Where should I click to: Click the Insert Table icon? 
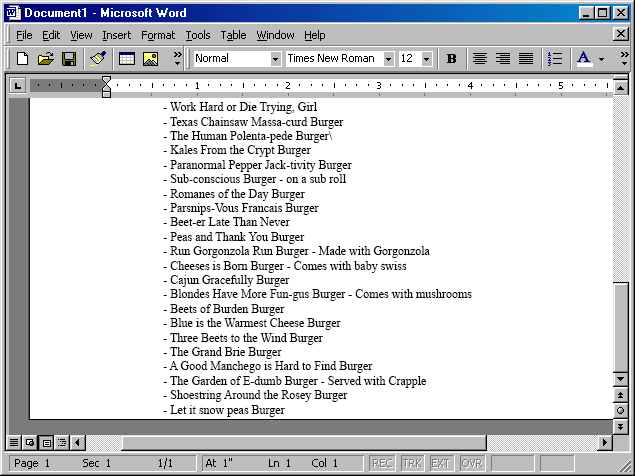coord(127,59)
